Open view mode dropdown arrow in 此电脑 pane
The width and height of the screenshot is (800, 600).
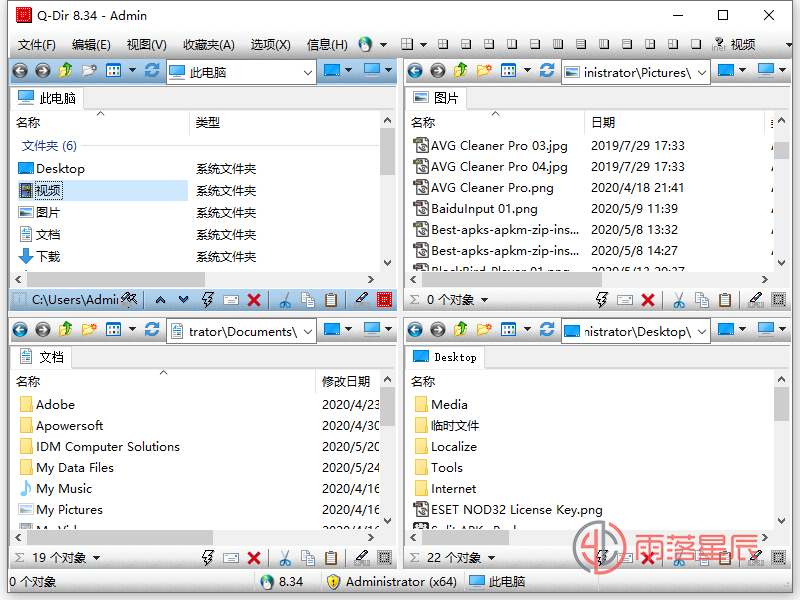(x=132, y=70)
